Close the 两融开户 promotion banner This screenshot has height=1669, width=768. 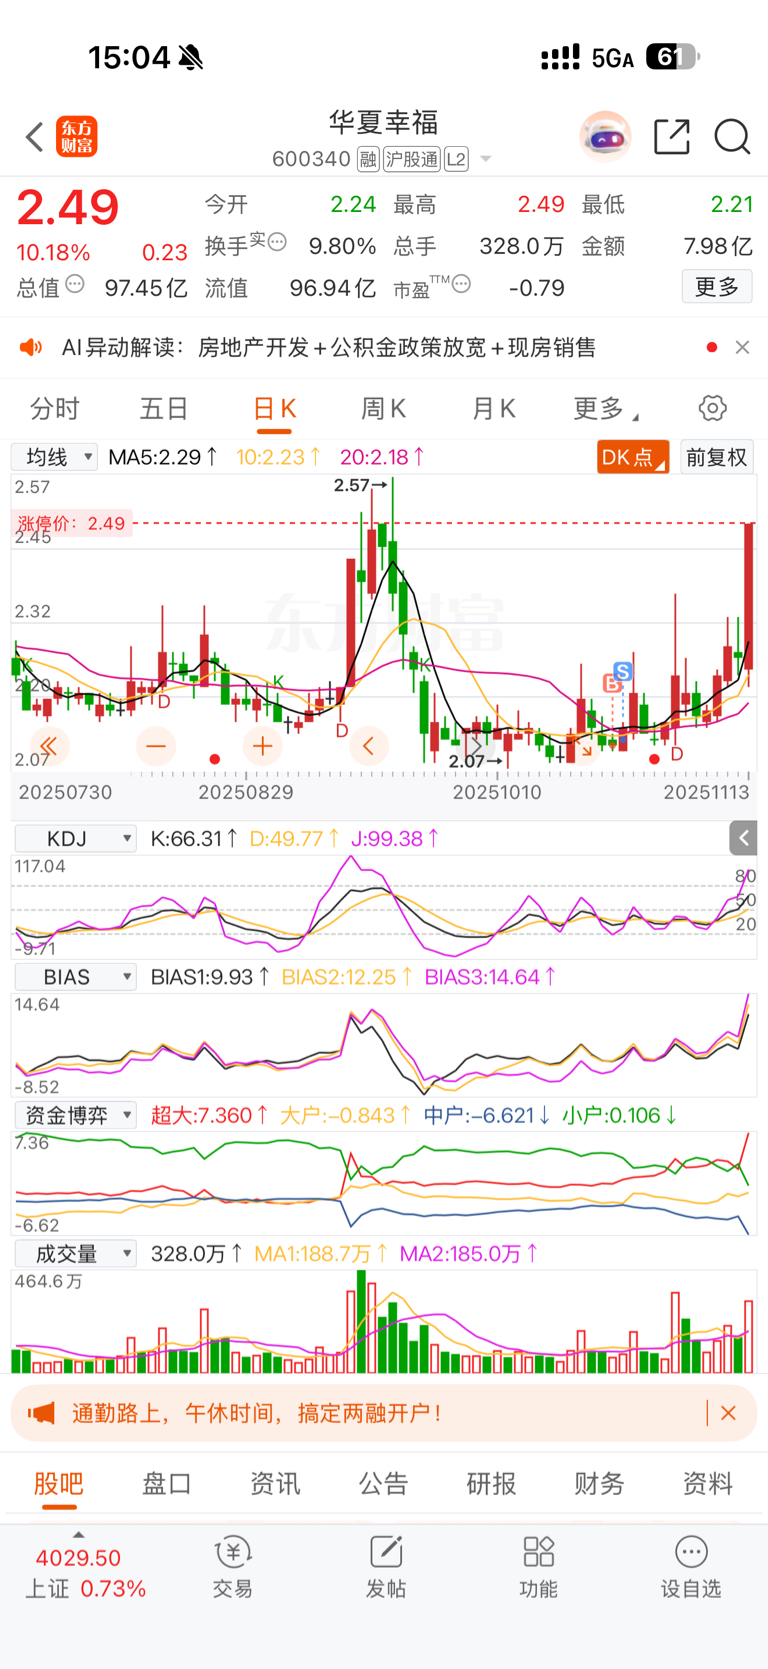[x=729, y=1413]
